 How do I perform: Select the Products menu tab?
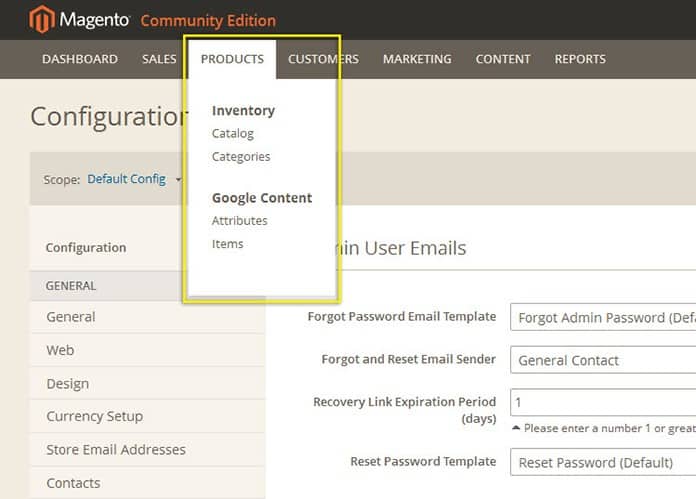pyautogui.click(x=232, y=59)
